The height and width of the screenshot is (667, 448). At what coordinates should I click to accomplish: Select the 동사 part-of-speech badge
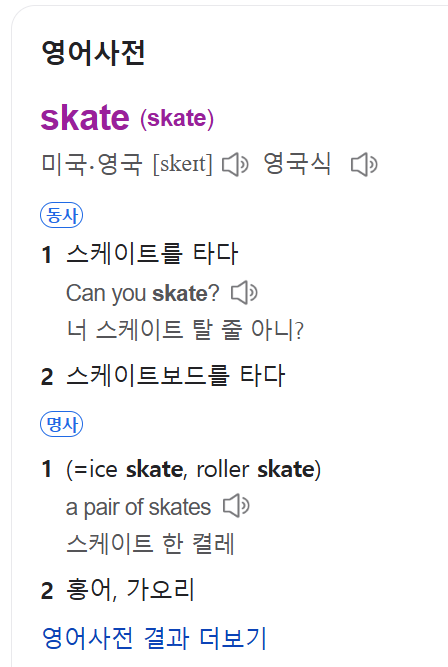(x=62, y=215)
